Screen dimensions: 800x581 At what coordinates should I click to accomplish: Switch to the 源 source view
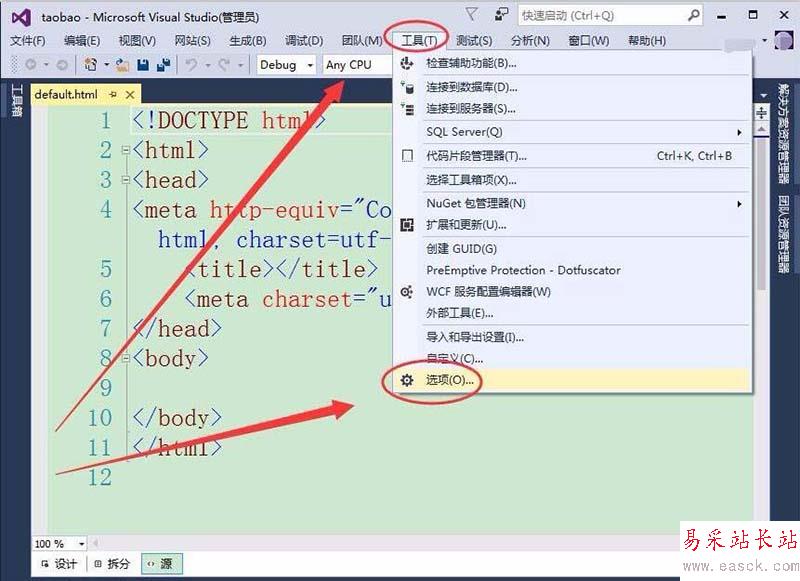point(160,564)
